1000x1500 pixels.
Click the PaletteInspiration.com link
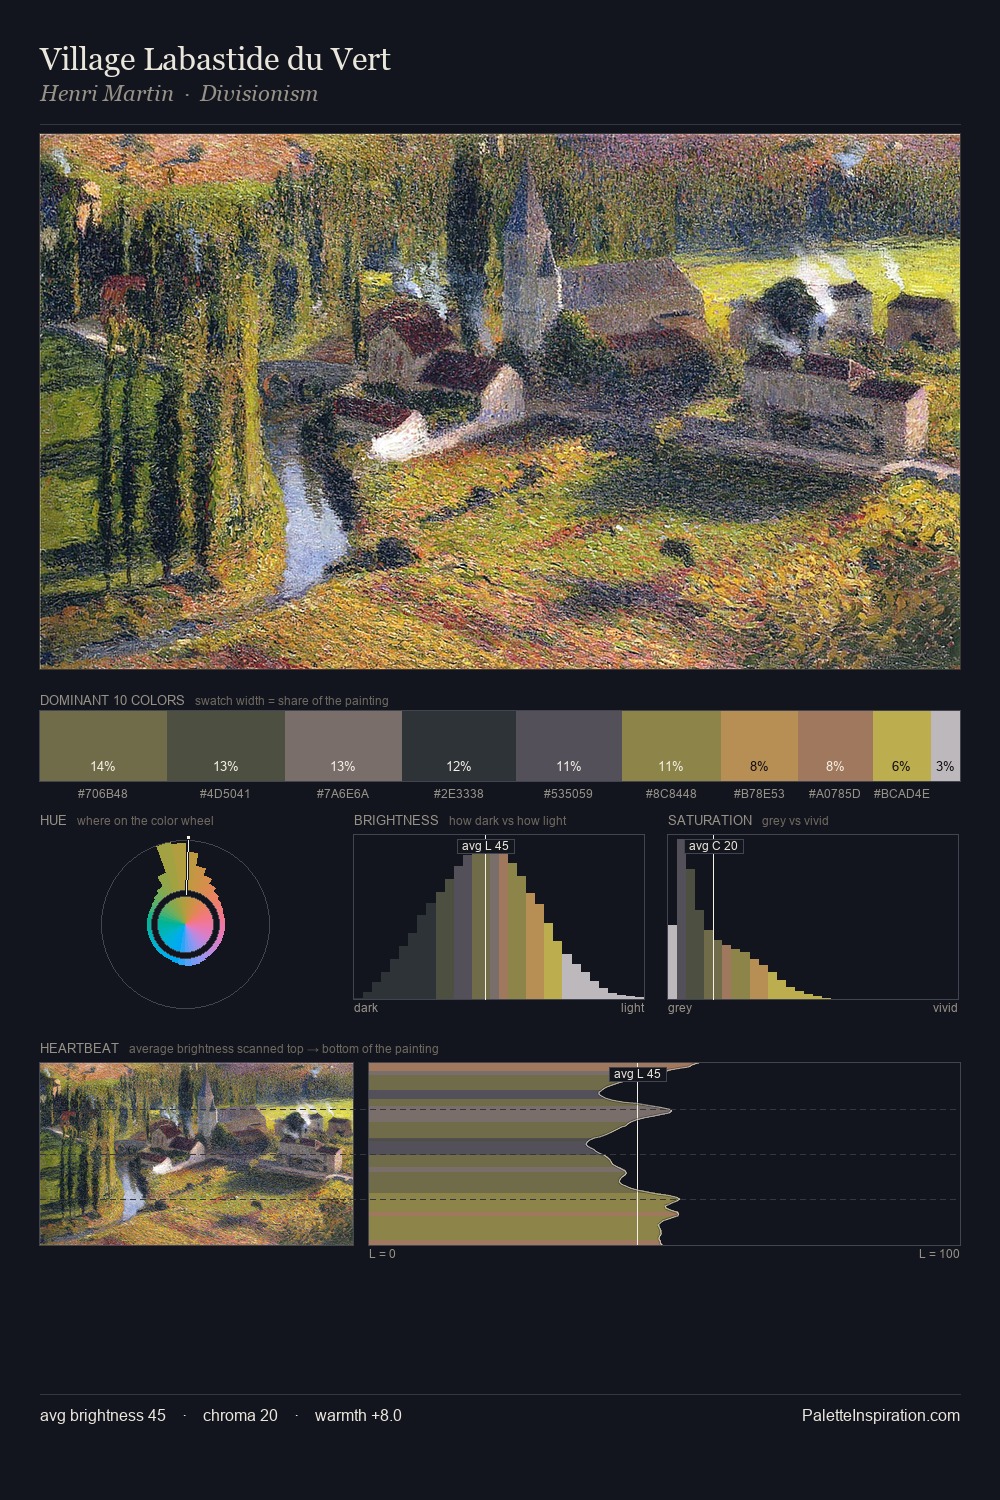881,1415
